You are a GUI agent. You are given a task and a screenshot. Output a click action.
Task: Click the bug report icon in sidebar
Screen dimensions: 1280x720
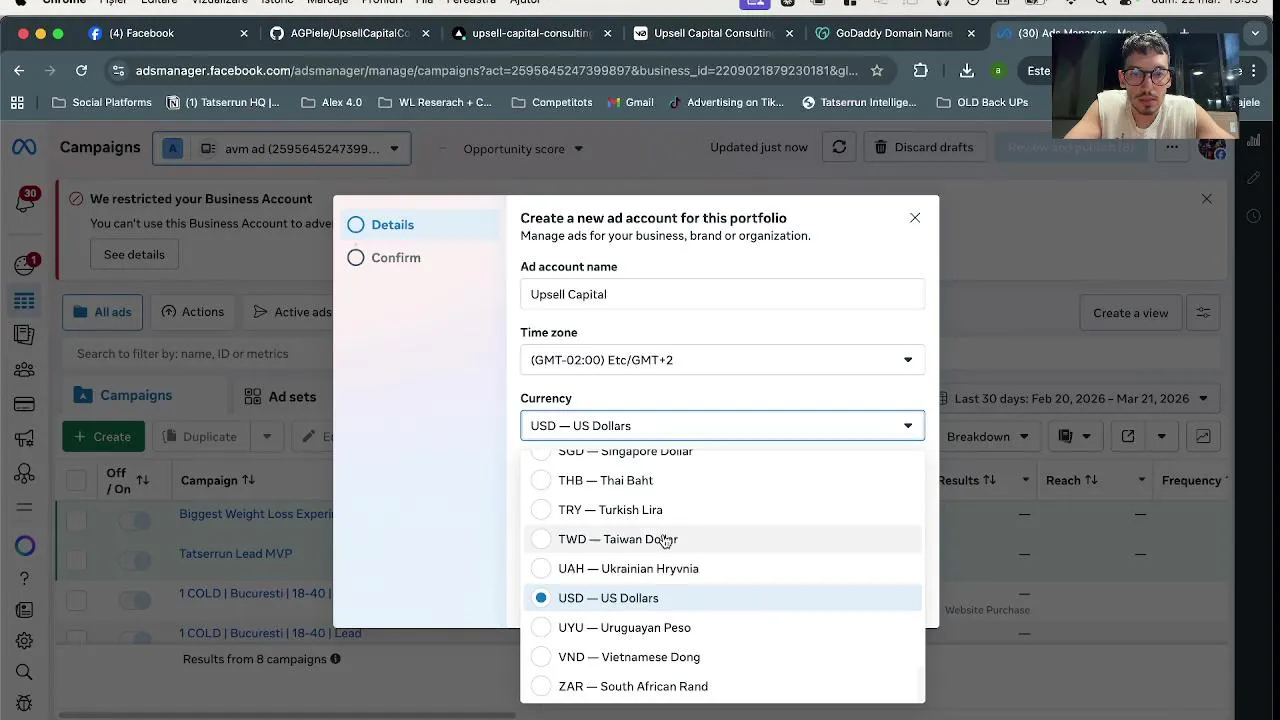[x=25, y=703]
